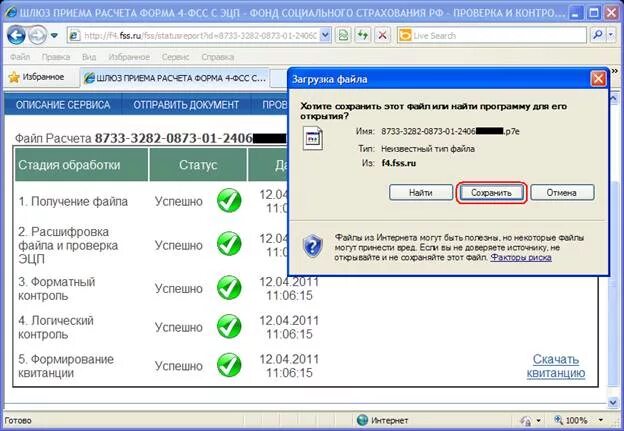Click green checkmark for Получение файла

tap(229, 201)
